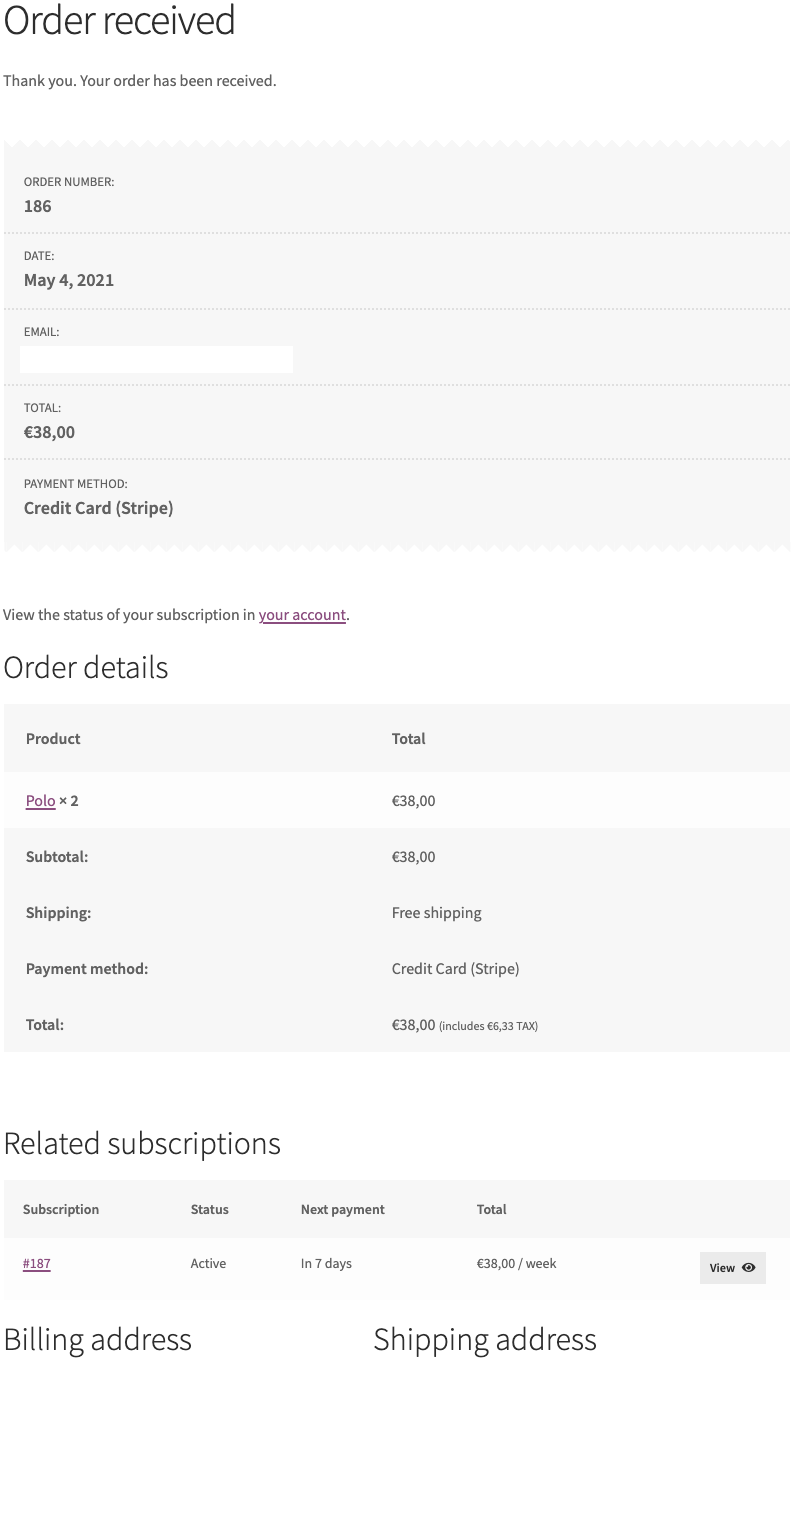Screen dimensions: 798x1532
Task: Click the Active subscription status label
Action: (x=208, y=1263)
